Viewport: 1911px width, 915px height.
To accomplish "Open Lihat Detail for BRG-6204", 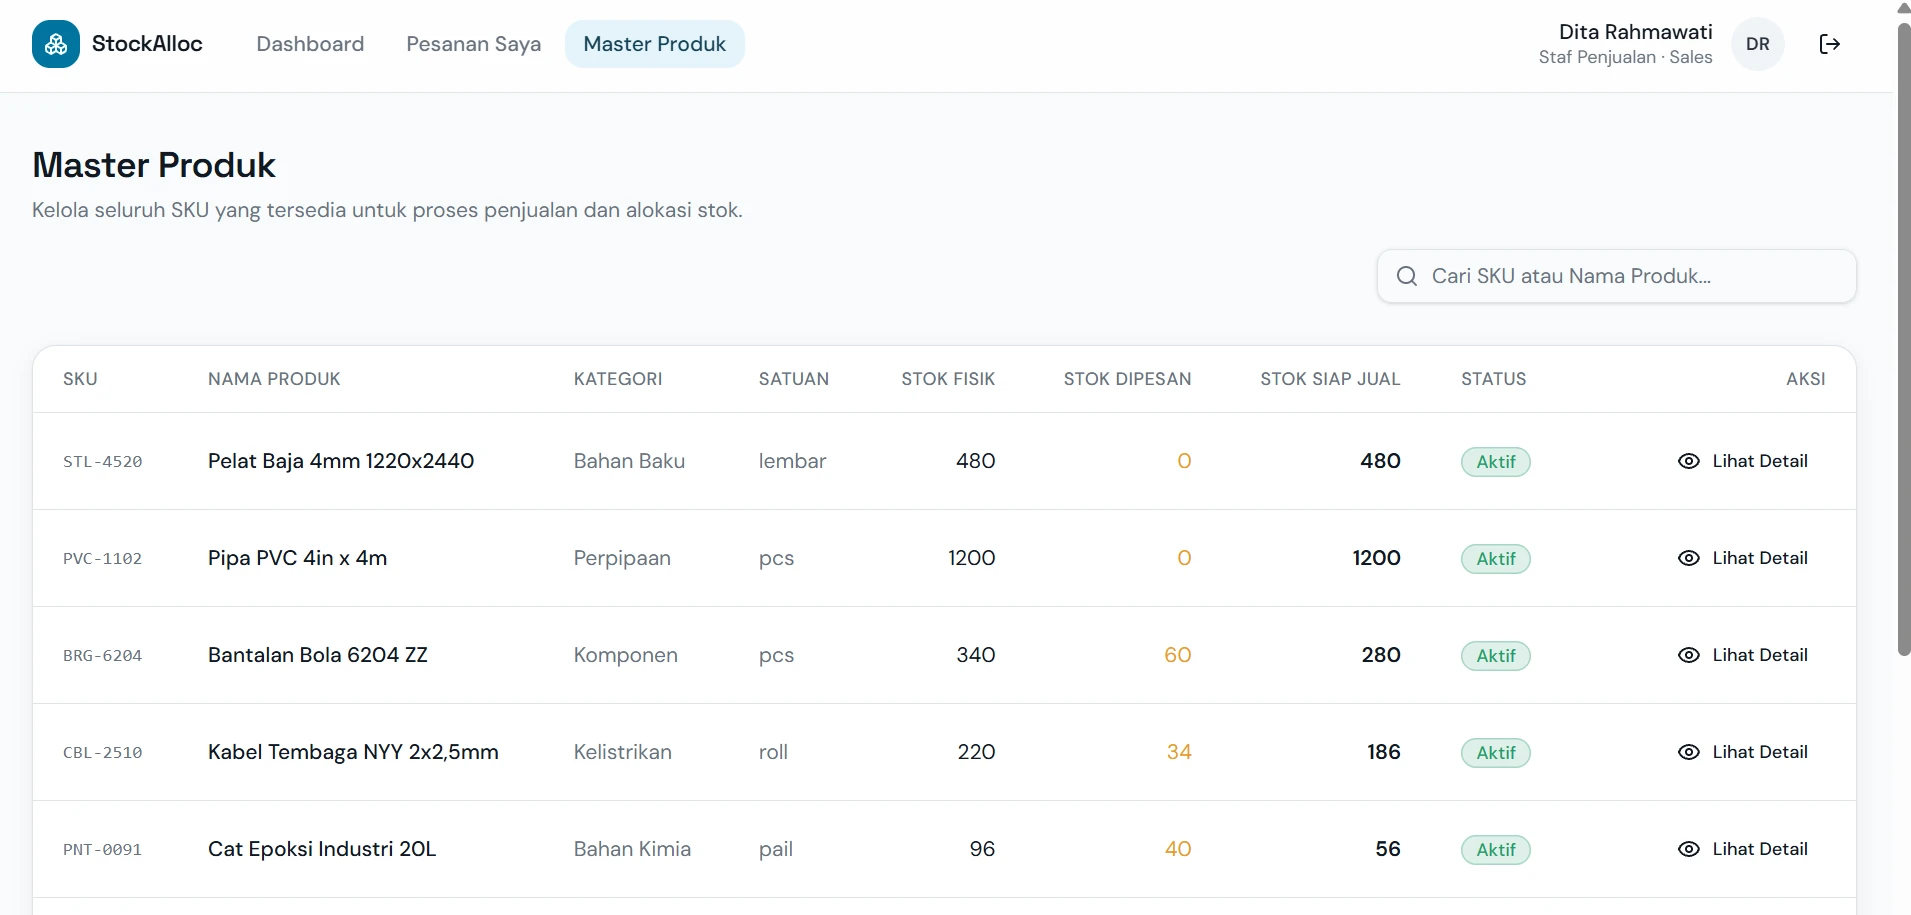I will (x=1742, y=655).
